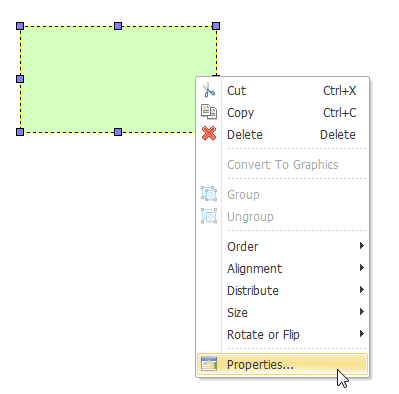Image resolution: width=399 pixels, height=394 pixels.
Task: Click the Properties window icon
Action: click(x=209, y=364)
